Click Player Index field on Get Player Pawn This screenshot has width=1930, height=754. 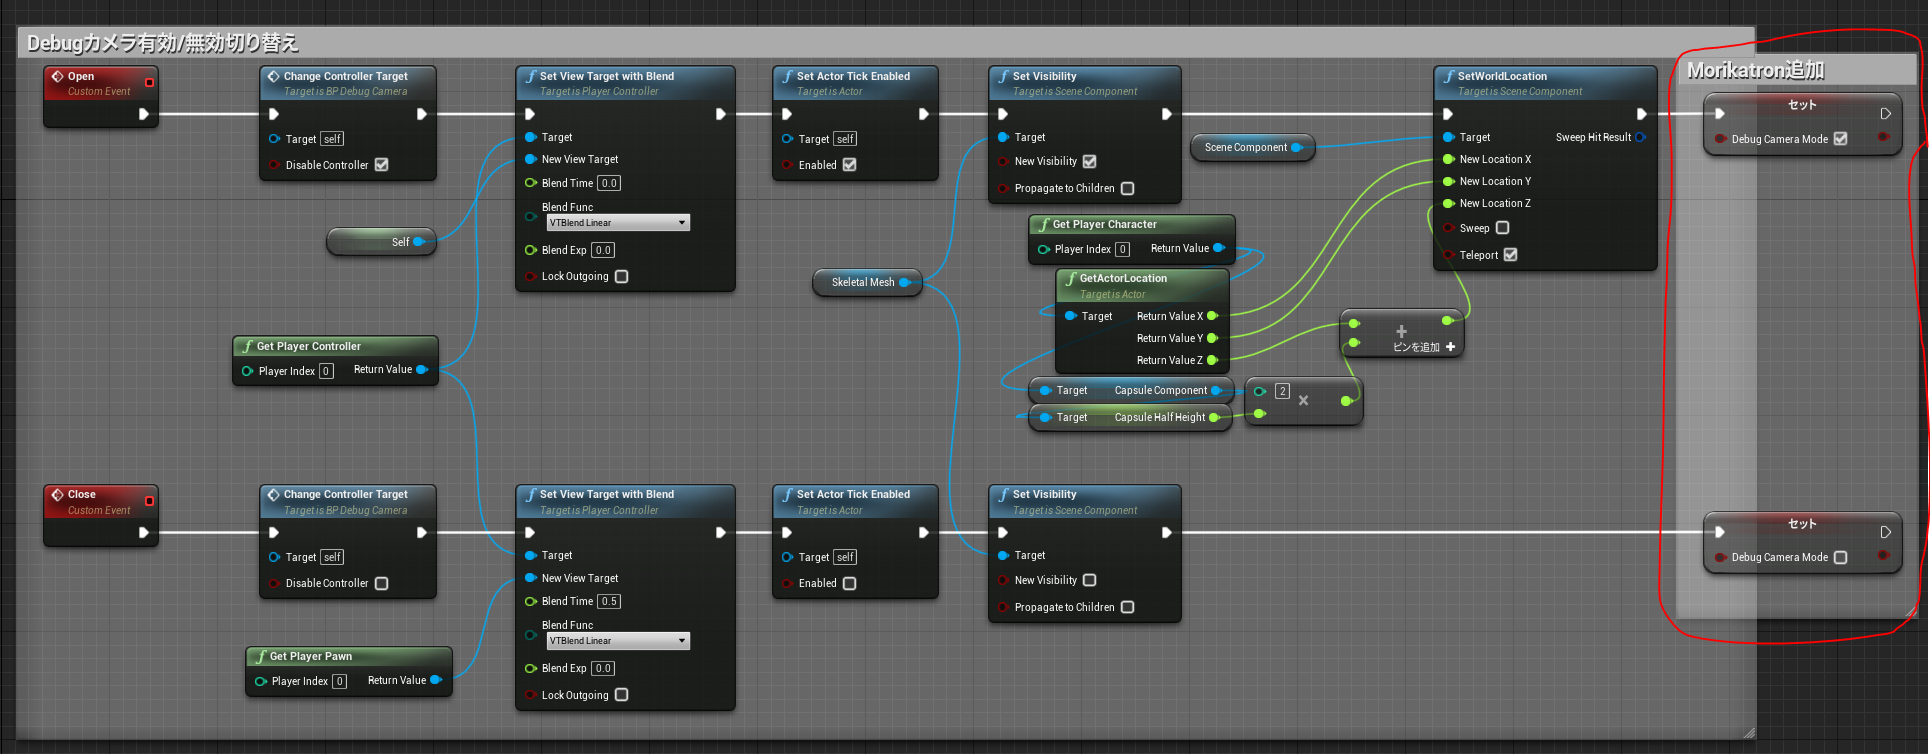[339, 681]
